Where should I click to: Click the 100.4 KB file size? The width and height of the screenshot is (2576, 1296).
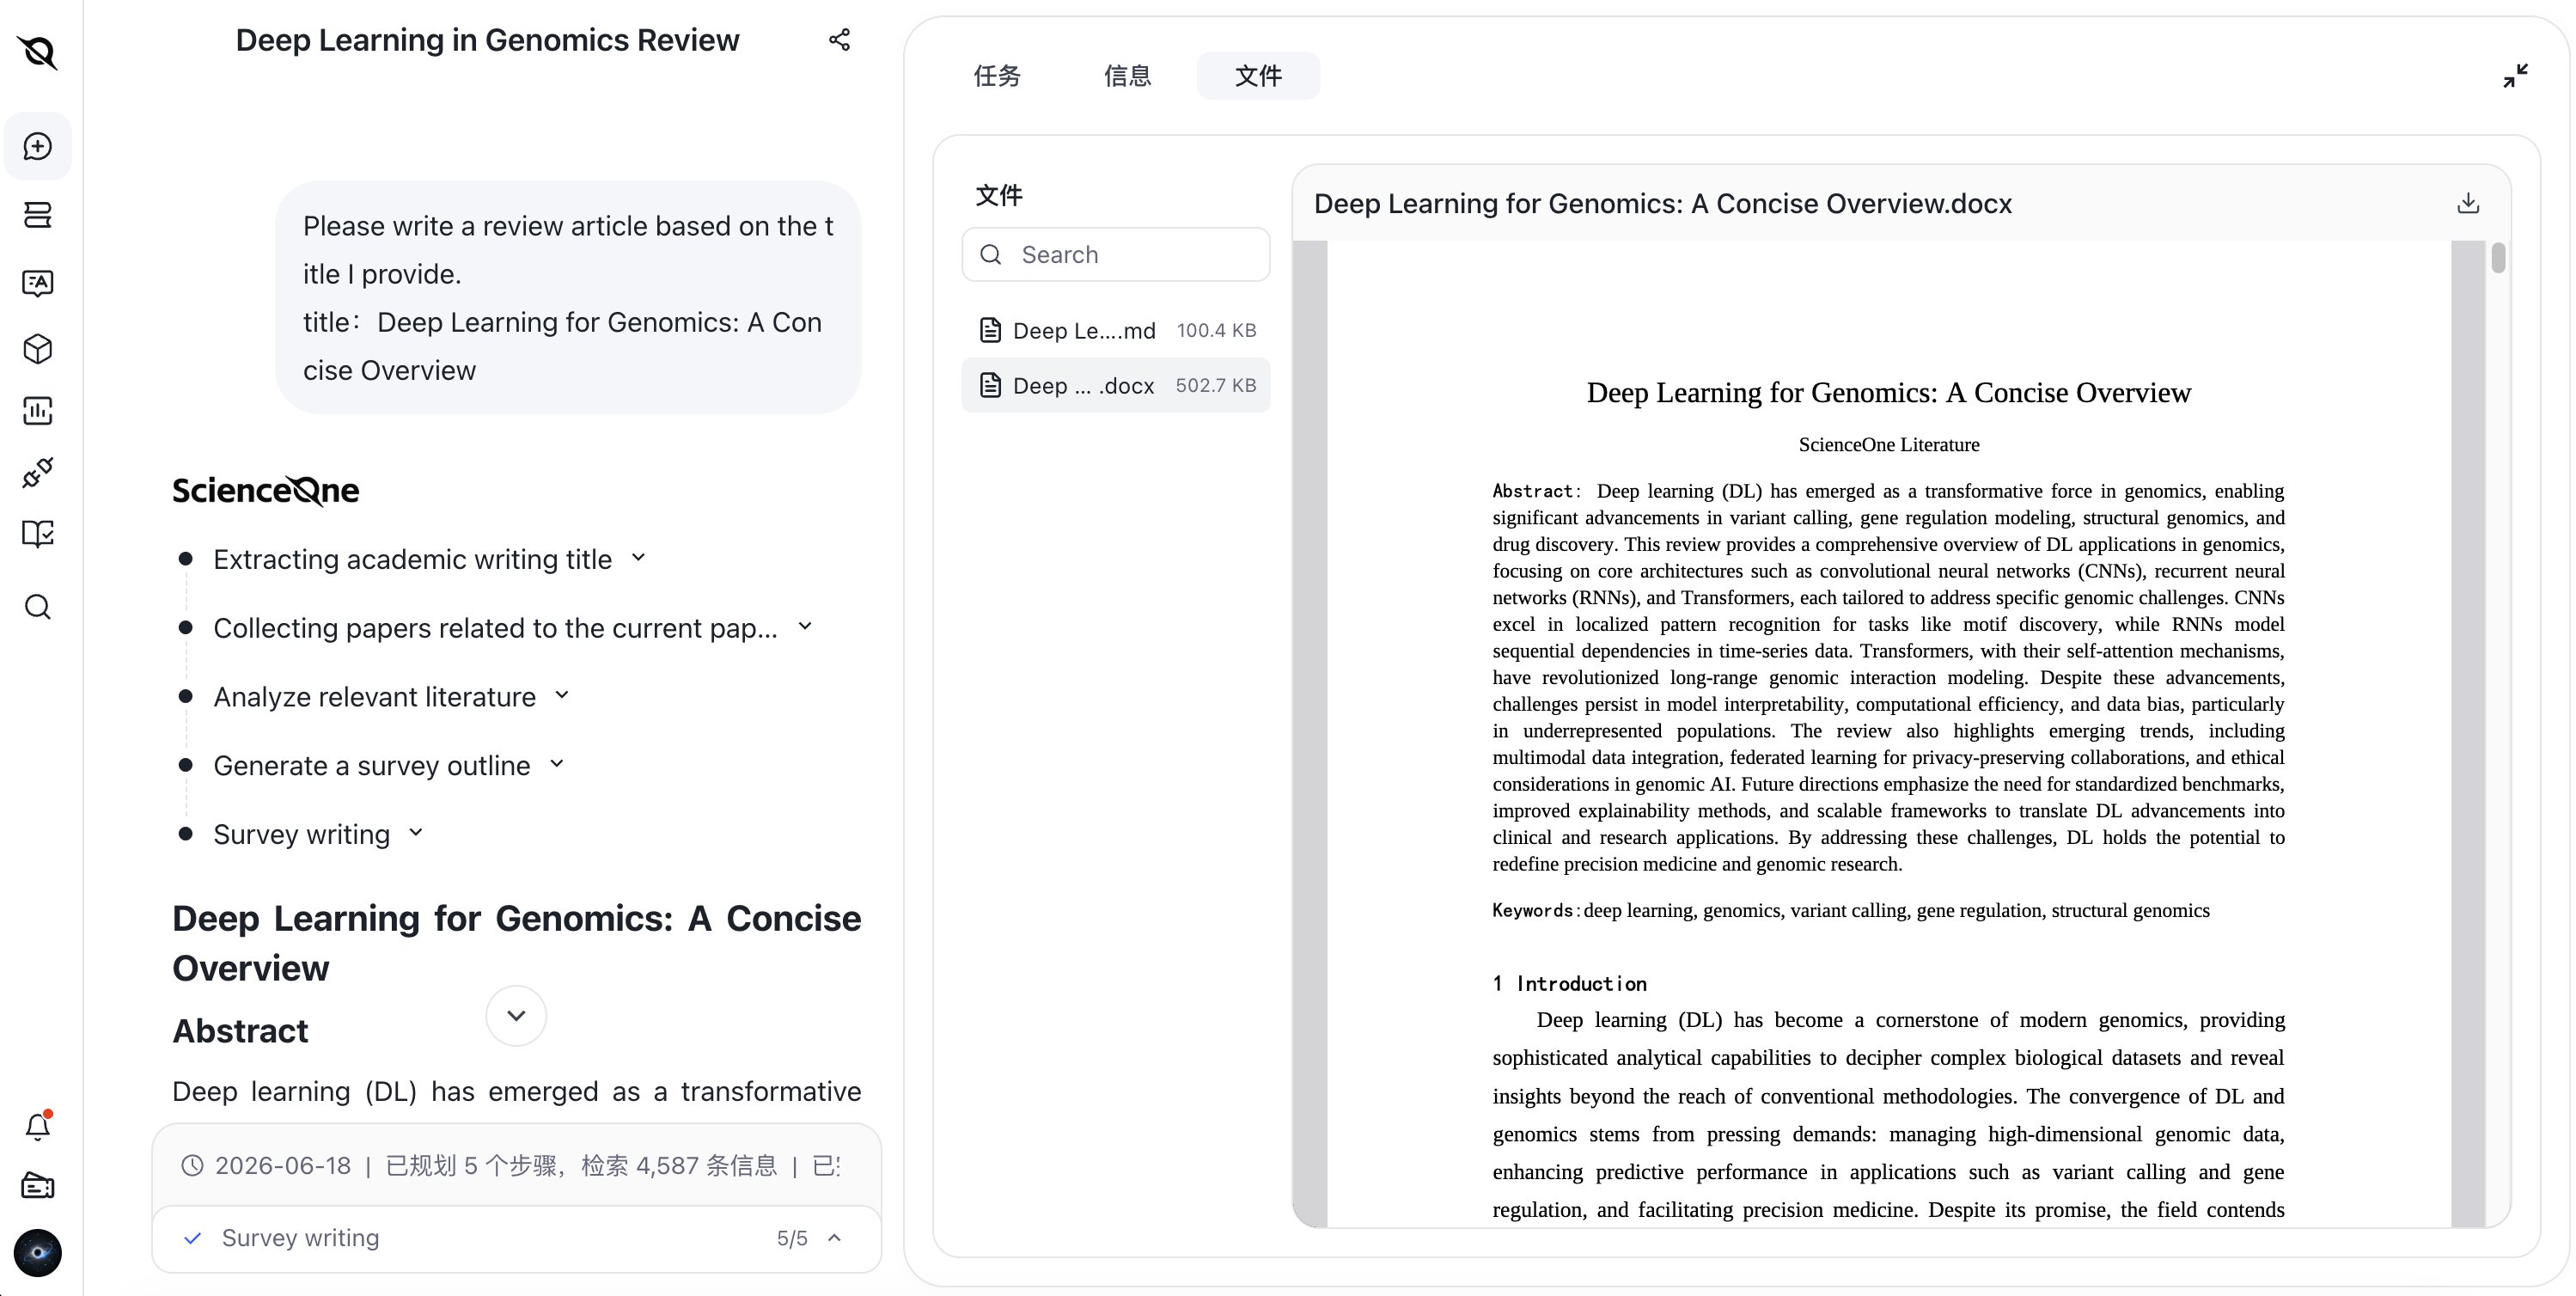click(x=1216, y=330)
